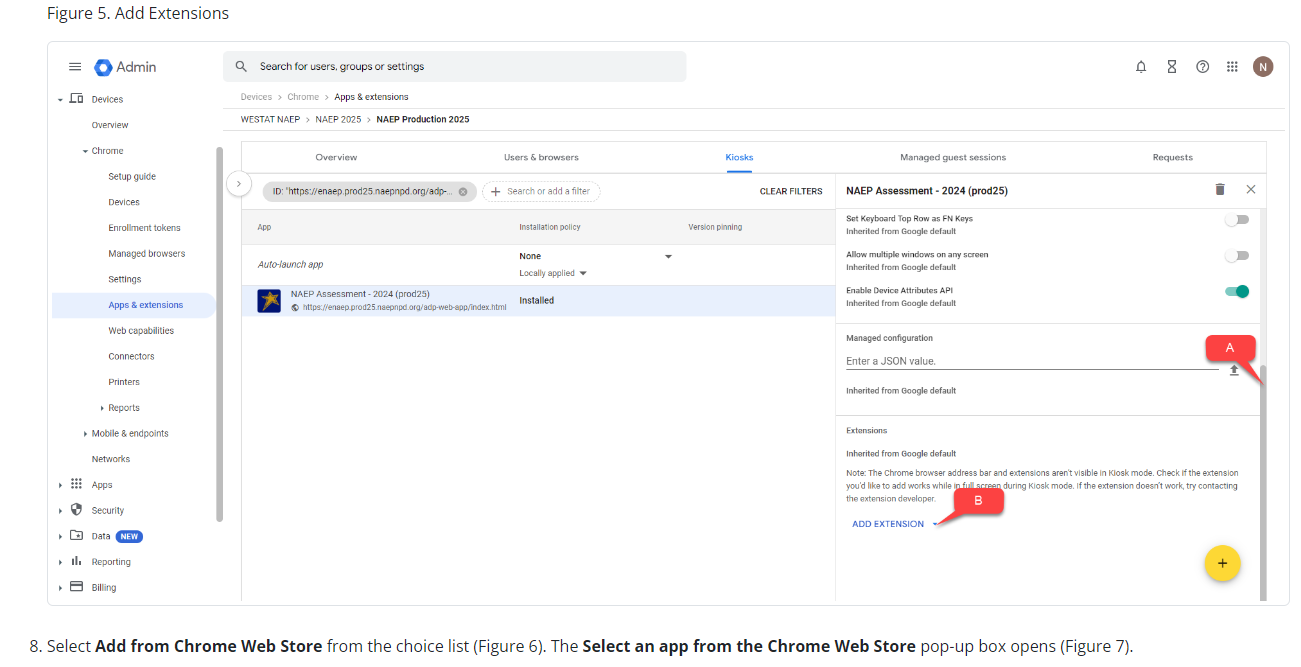
Task: Expand the Reports tree item
Action: tap(102, 408)
